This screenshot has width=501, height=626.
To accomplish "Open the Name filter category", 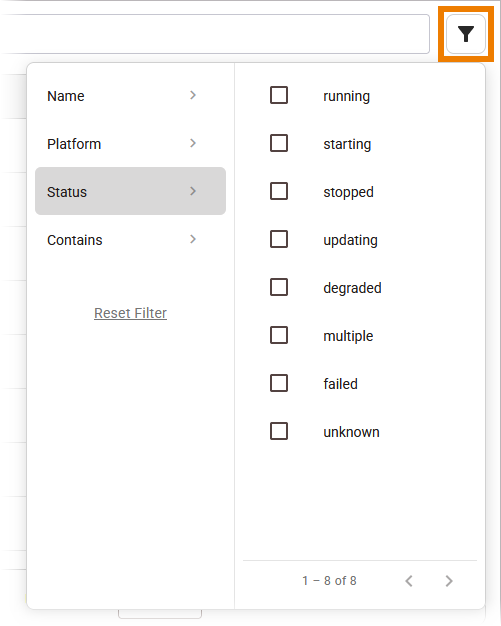I will pos(131,96).
